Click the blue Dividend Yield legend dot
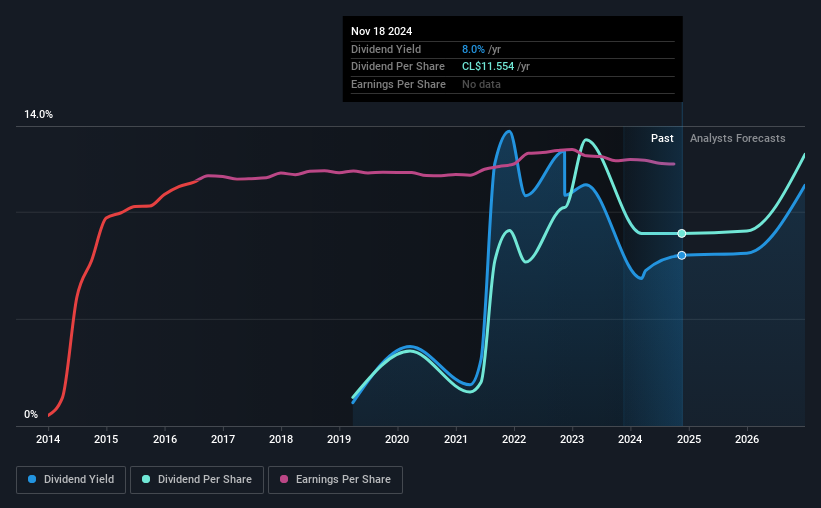The image size is (821, 508). click(x=32, y=479)
